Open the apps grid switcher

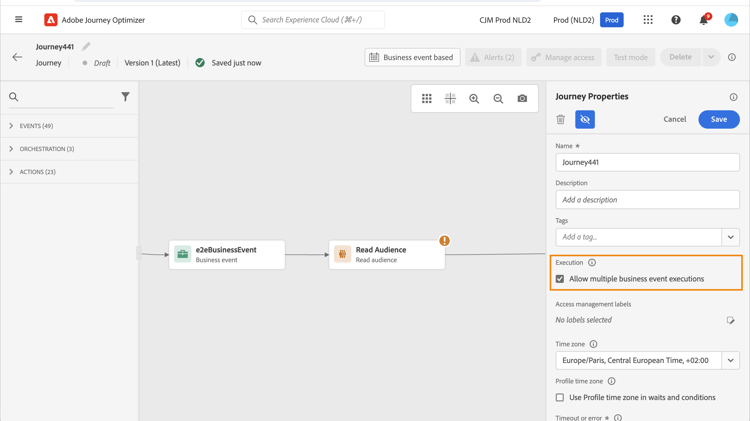point(648,20)
